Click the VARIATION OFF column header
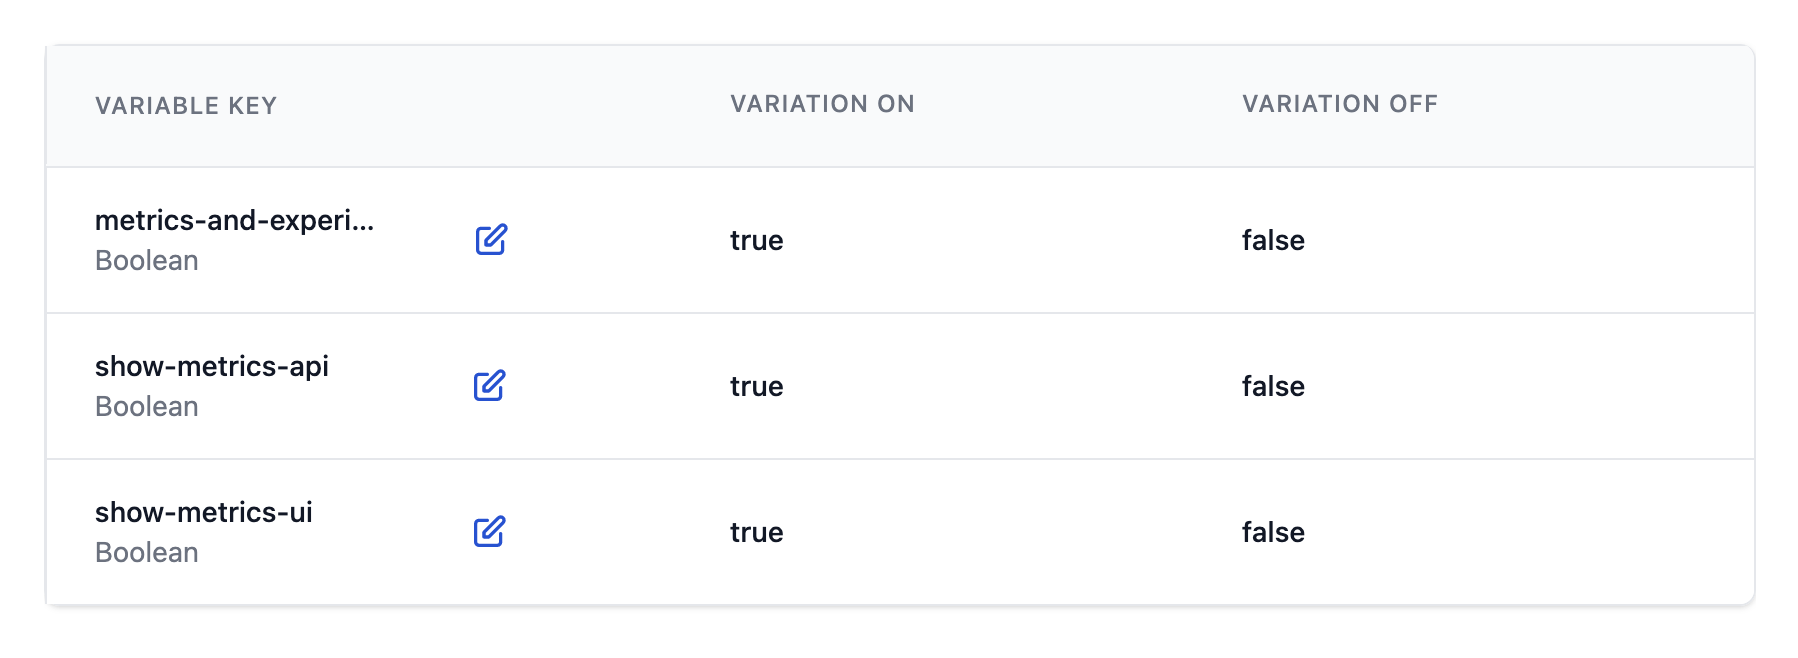Viewport: 1798px width, 658px height. tap(1339, 104)
